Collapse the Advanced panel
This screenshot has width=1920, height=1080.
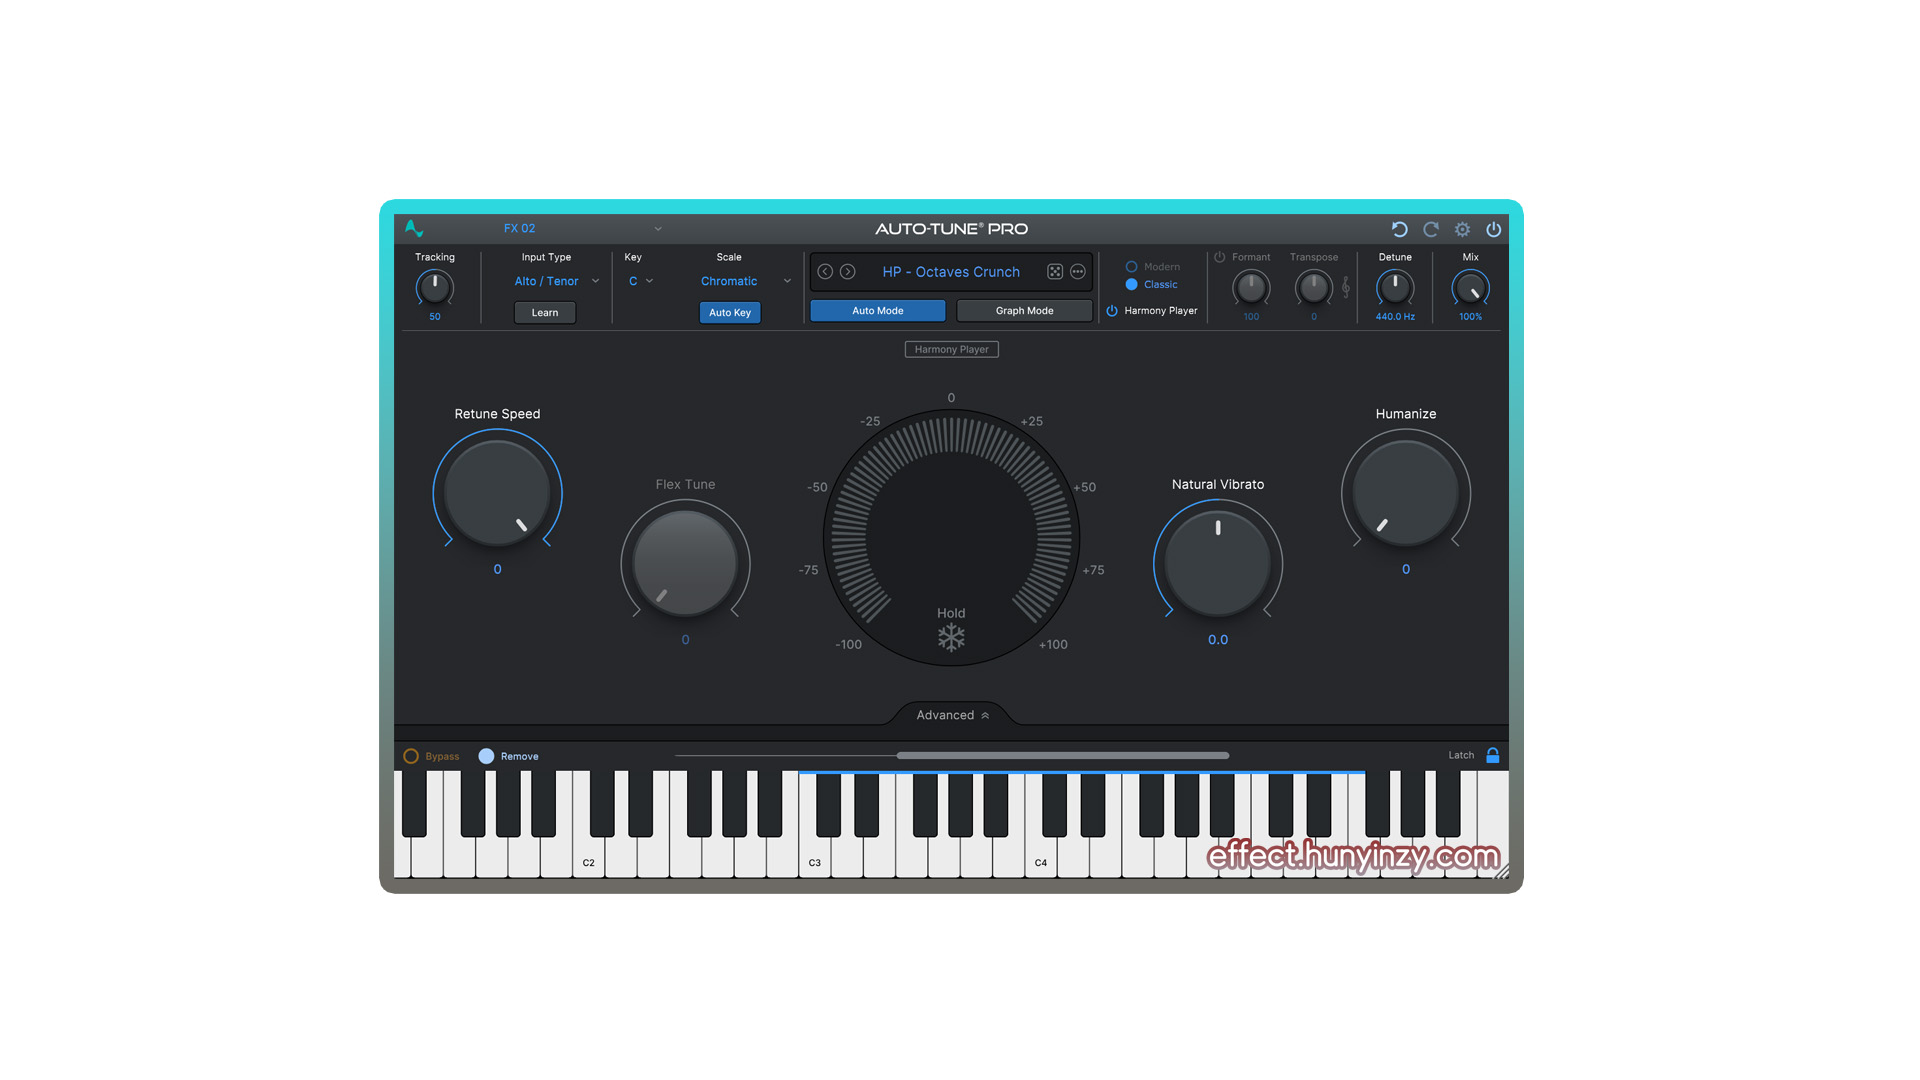950,714
